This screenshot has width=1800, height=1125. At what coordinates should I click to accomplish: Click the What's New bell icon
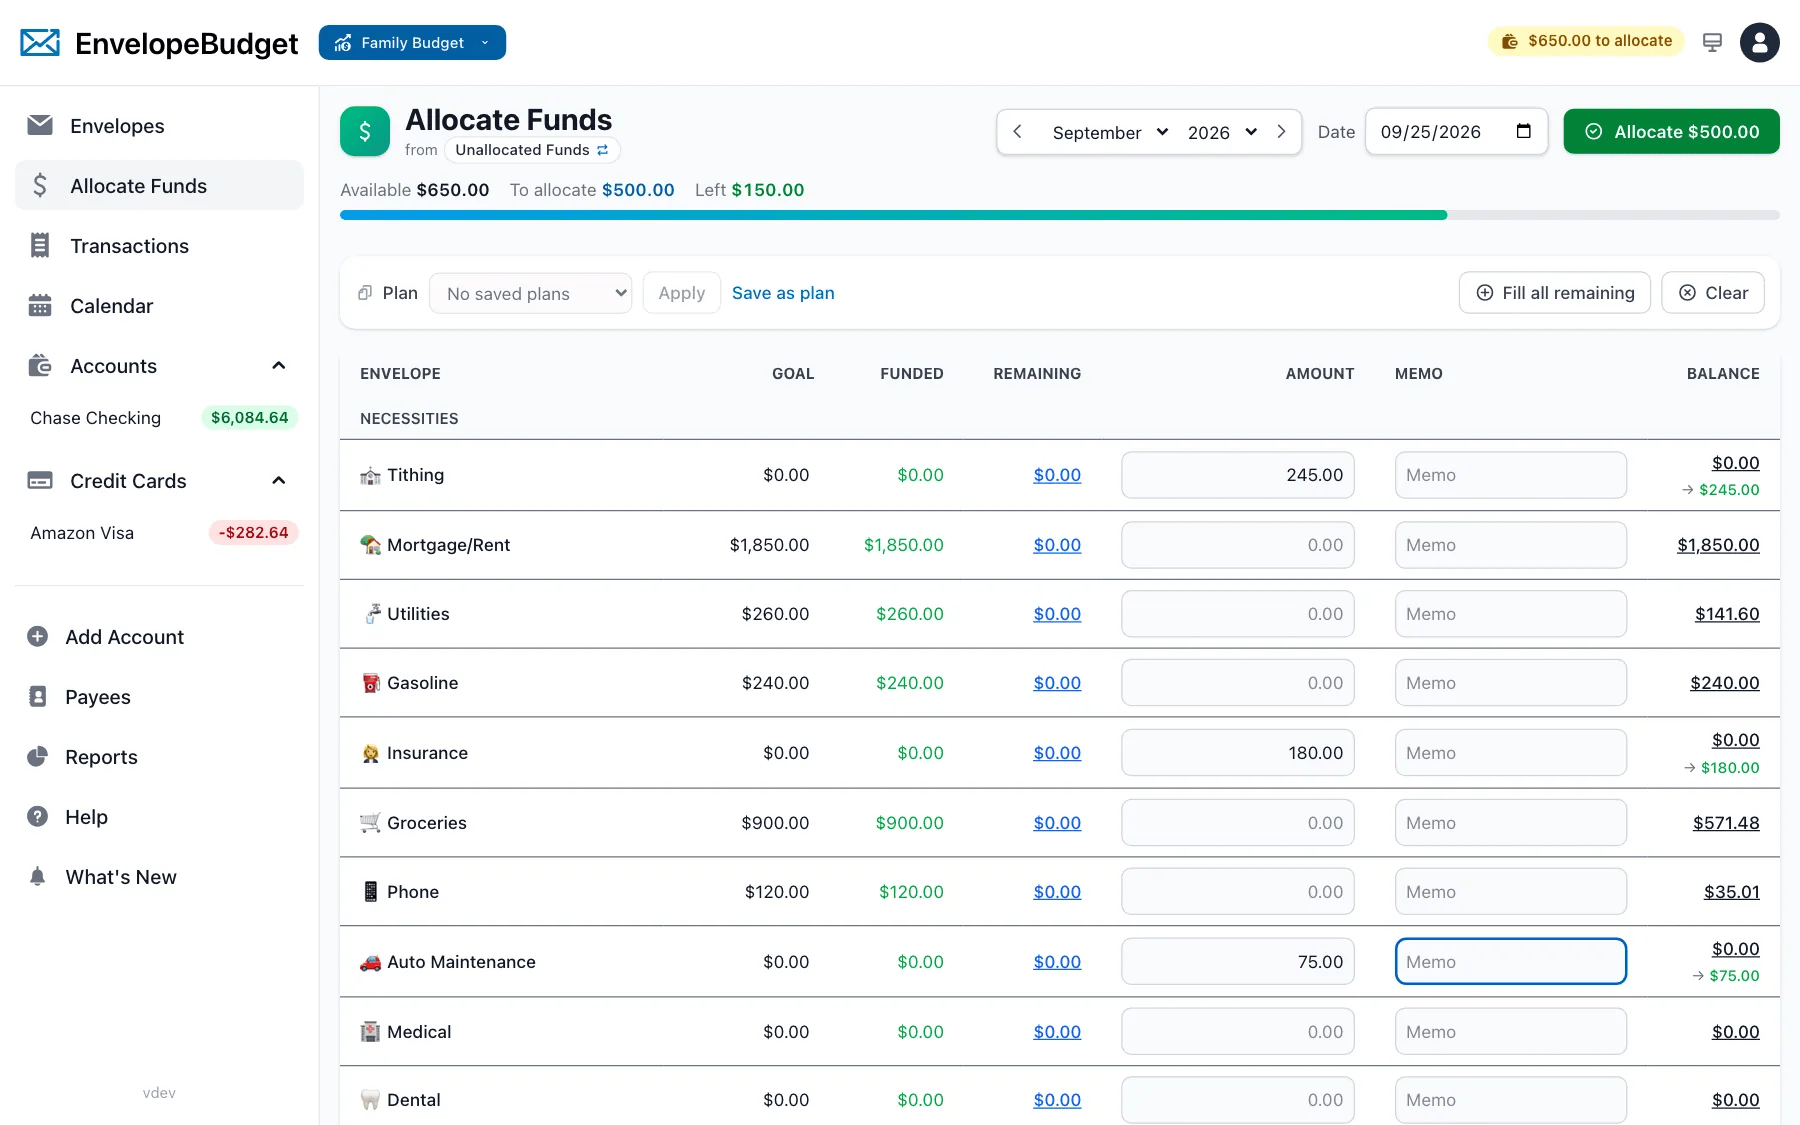(x=38, y=877)
